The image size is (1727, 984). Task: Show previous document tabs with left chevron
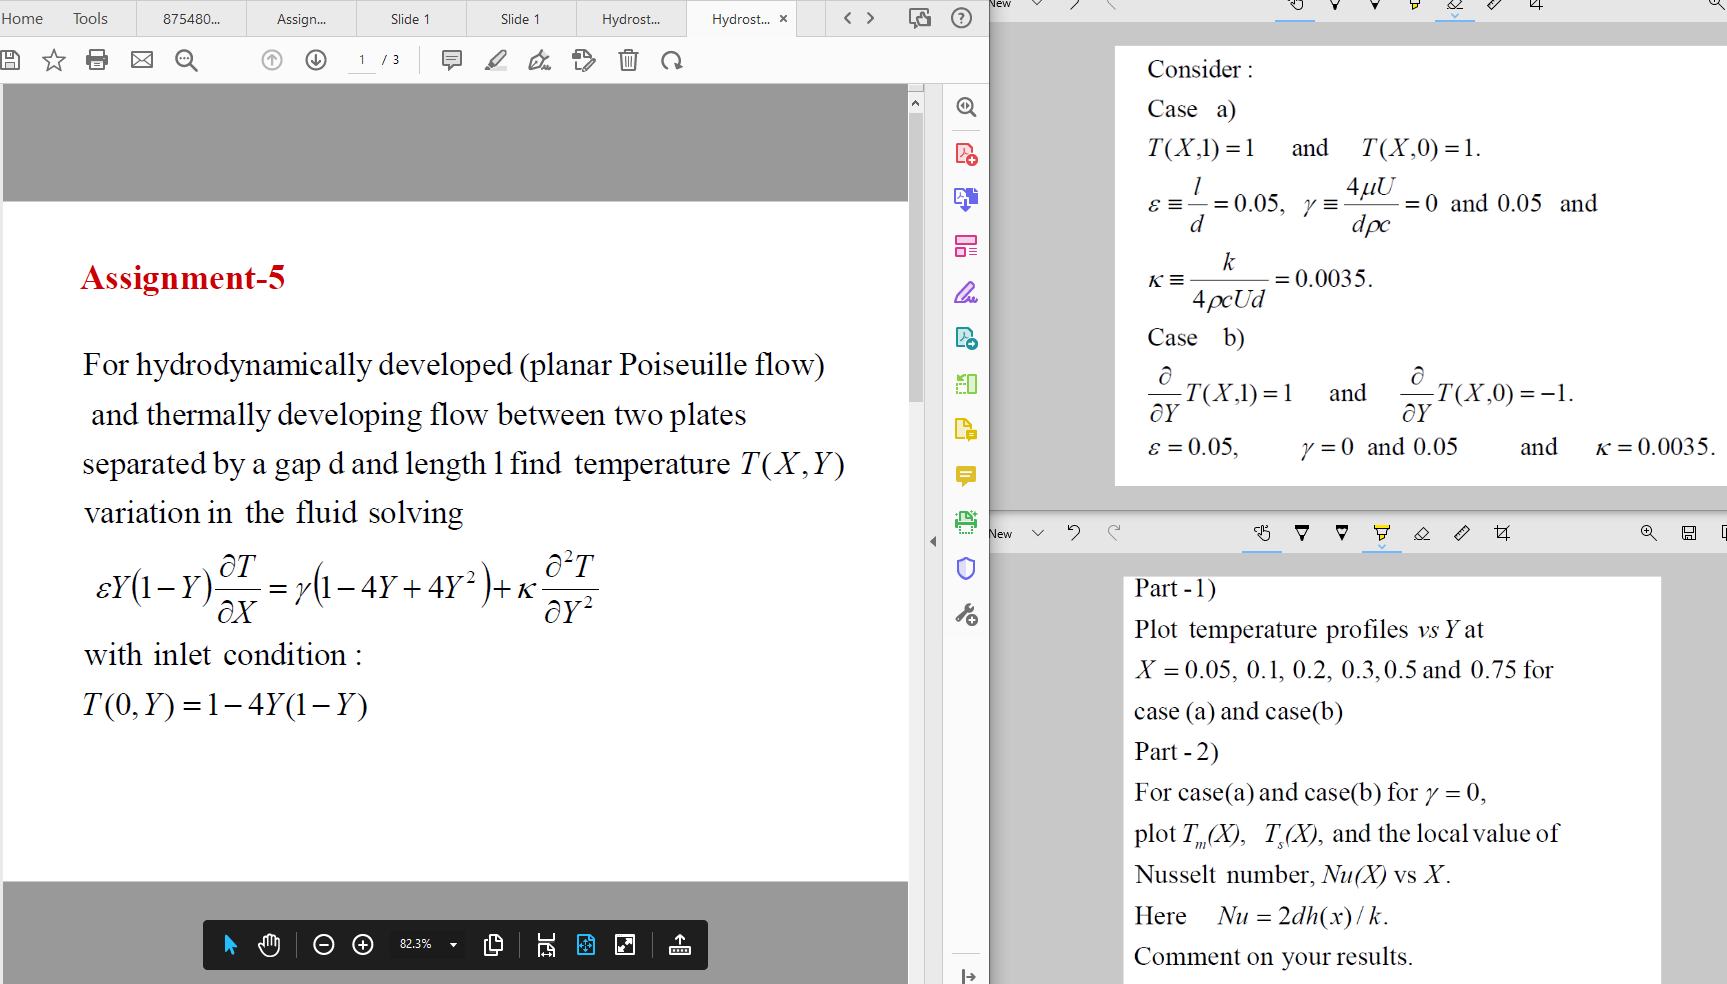[848, 18]
